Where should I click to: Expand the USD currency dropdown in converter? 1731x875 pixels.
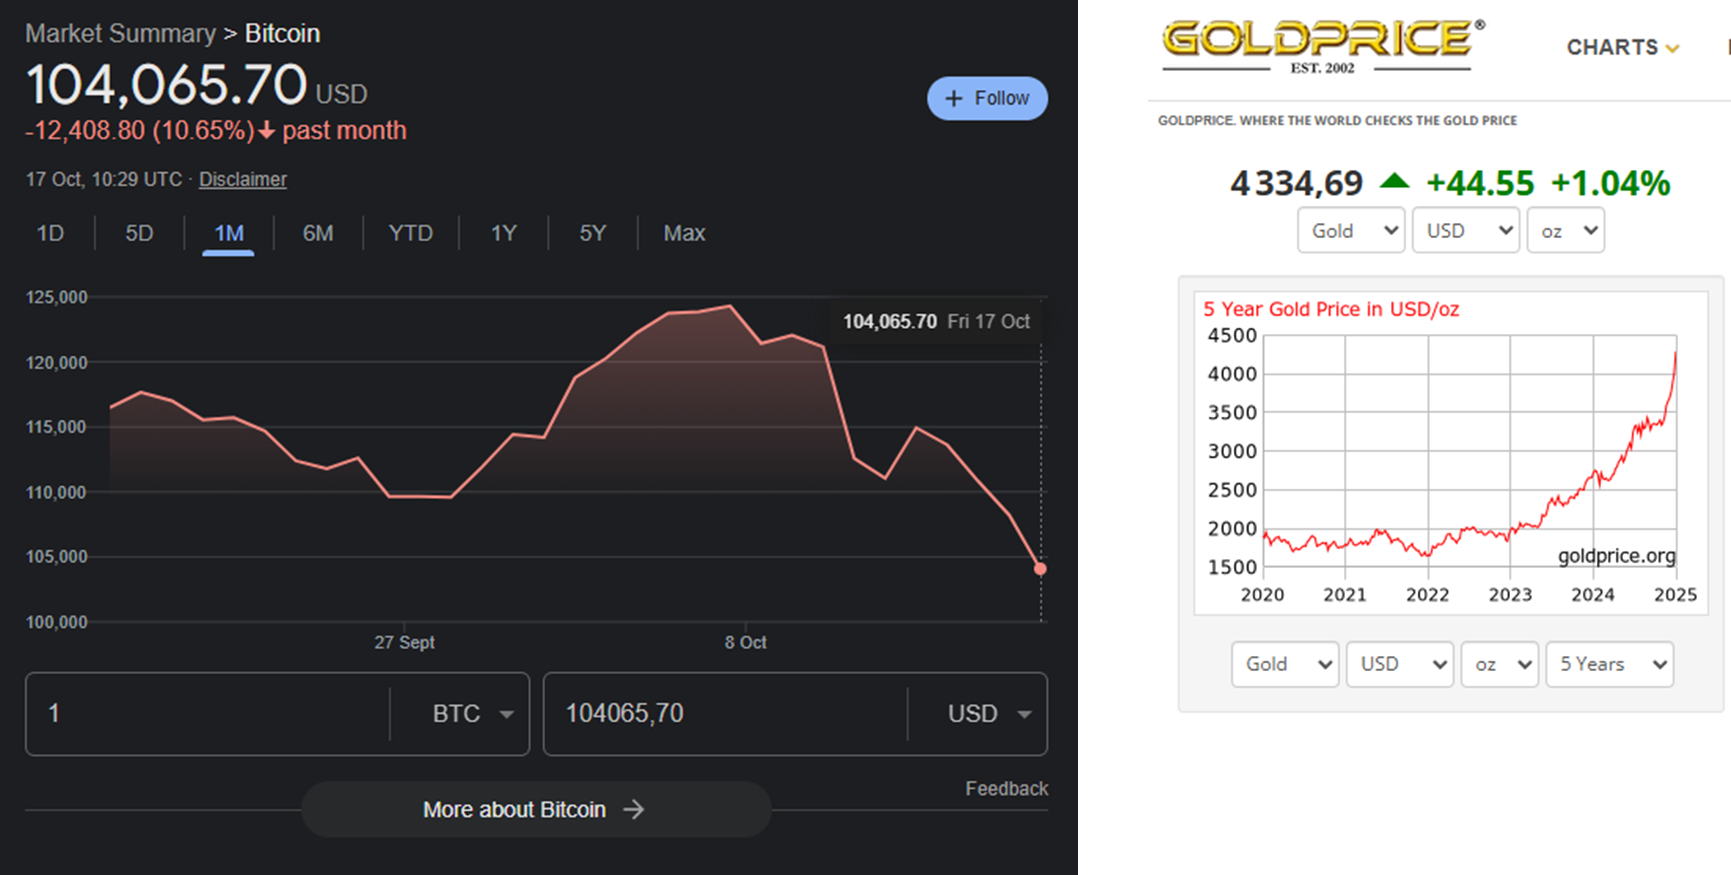click(x=1024, y=714)
